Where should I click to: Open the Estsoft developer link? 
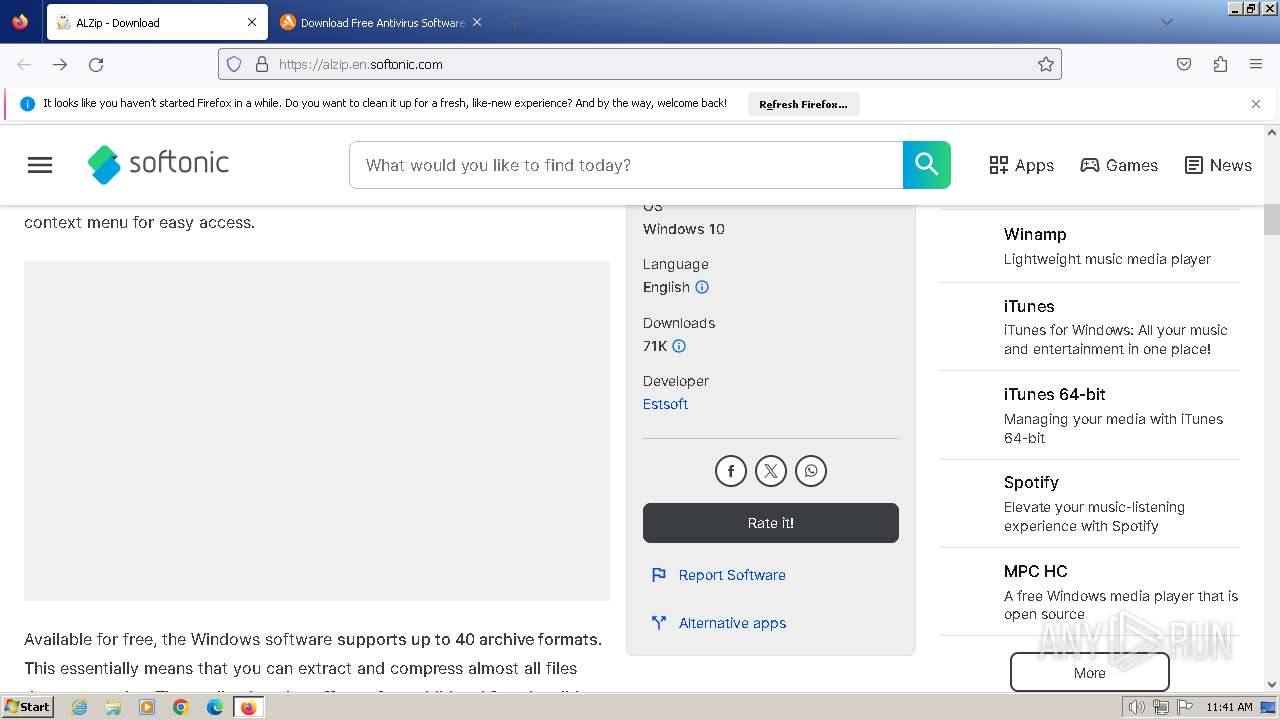(x=665, y=404)
